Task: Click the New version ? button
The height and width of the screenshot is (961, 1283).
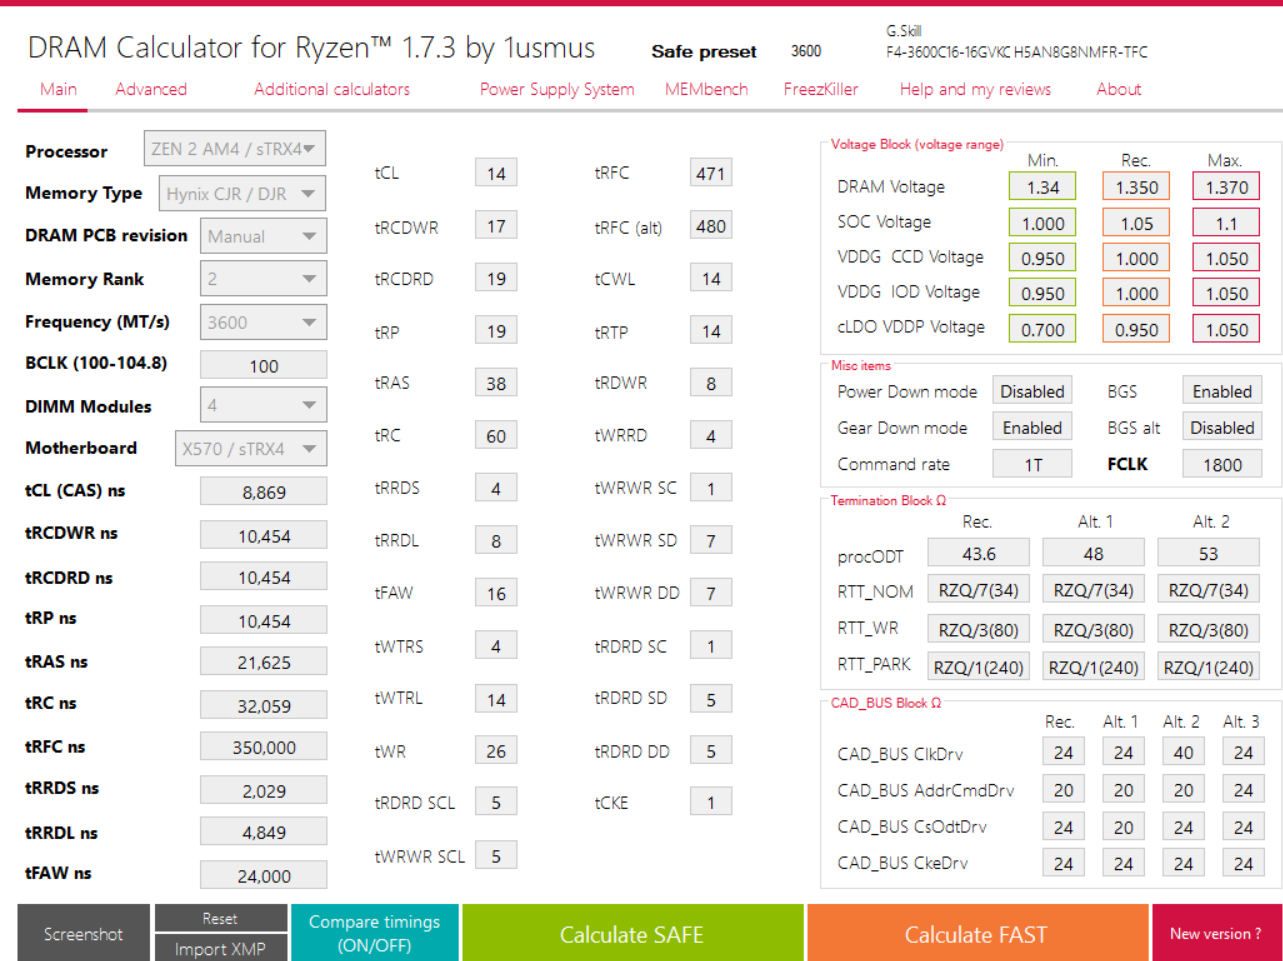Action: tap(1215, 933)
